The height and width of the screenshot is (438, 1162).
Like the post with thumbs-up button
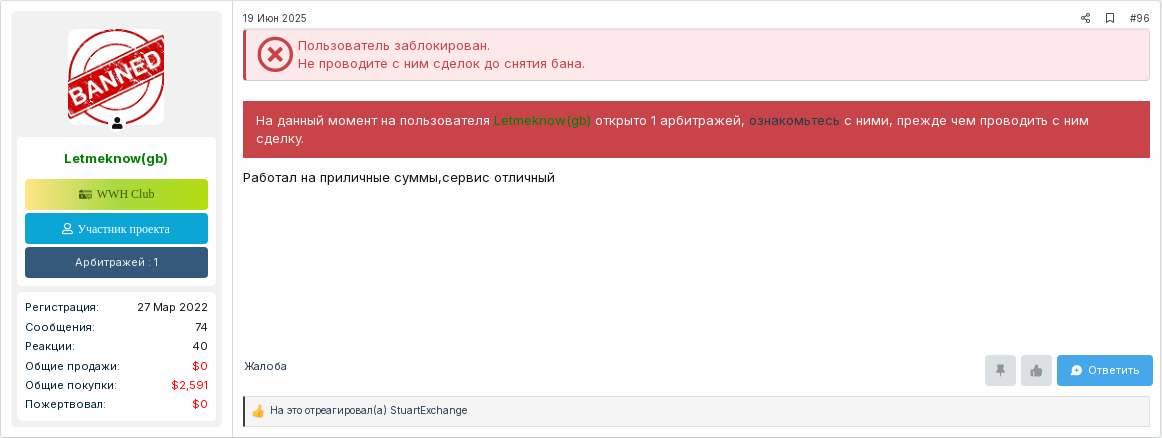pos(1036,371)
